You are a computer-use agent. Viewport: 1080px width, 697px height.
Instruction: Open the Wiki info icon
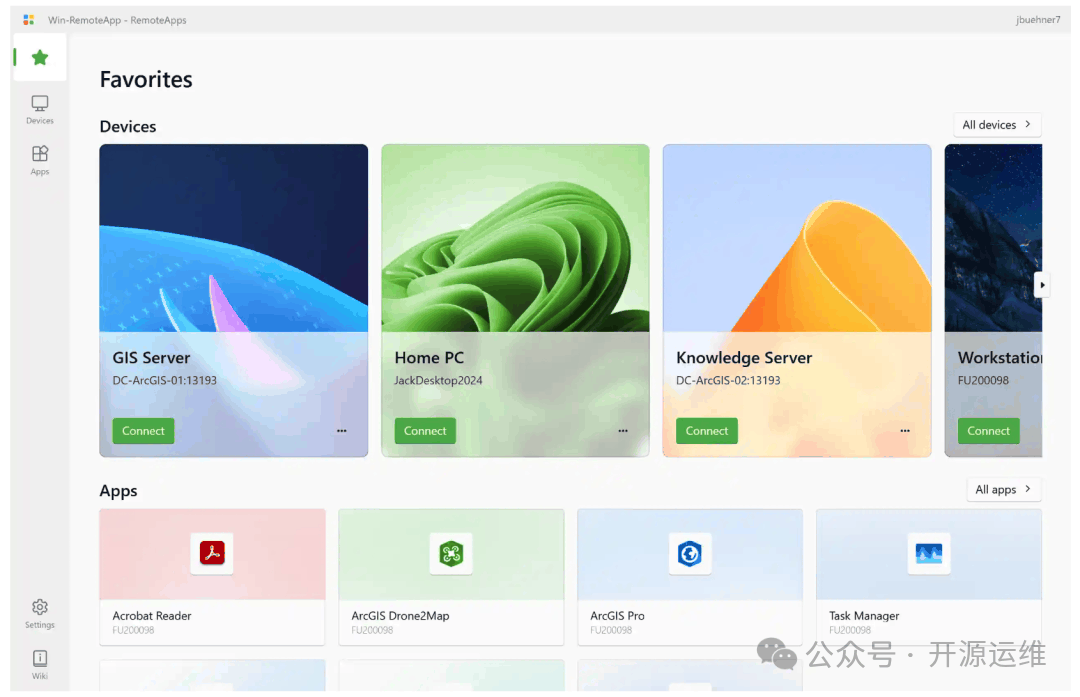pos(40,664)
